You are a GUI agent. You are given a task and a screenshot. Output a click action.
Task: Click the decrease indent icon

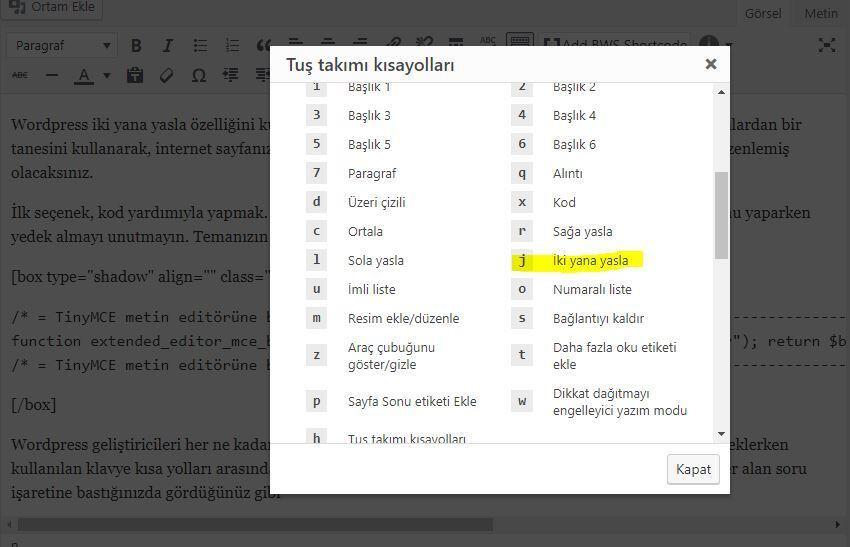232,76
